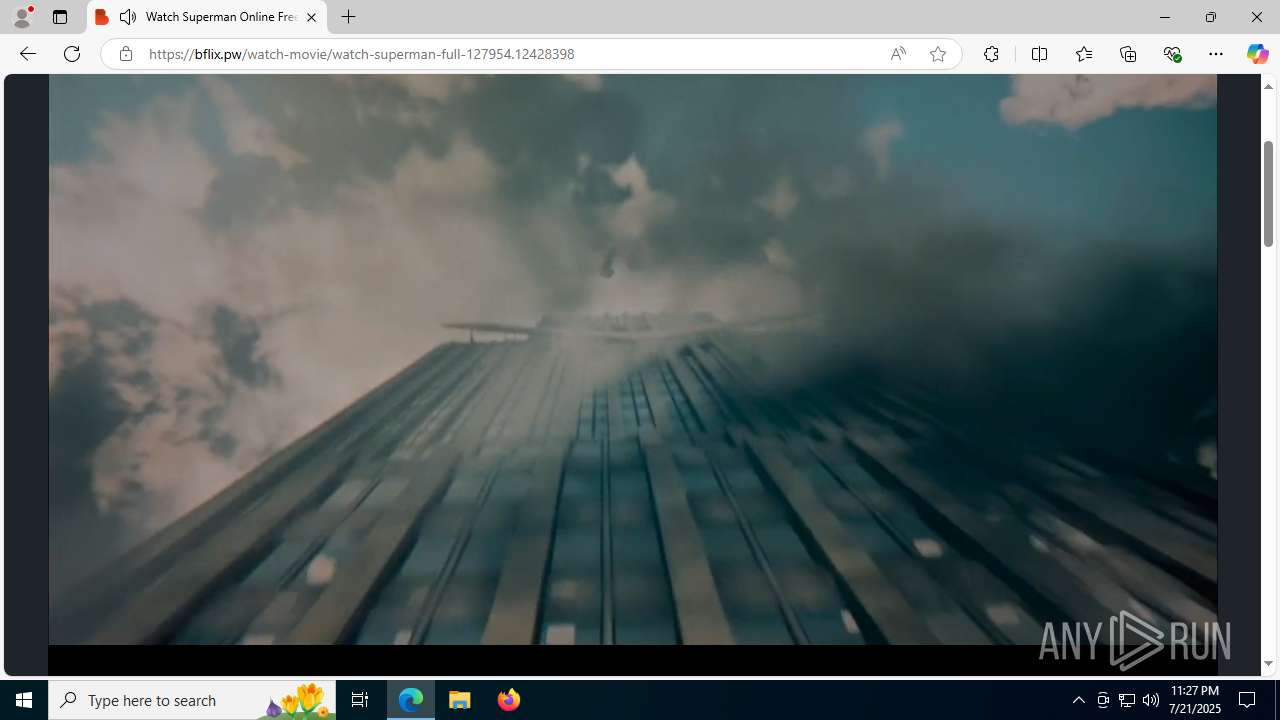
Task: Open the network status icon
Action: [x=1127, y=700]
